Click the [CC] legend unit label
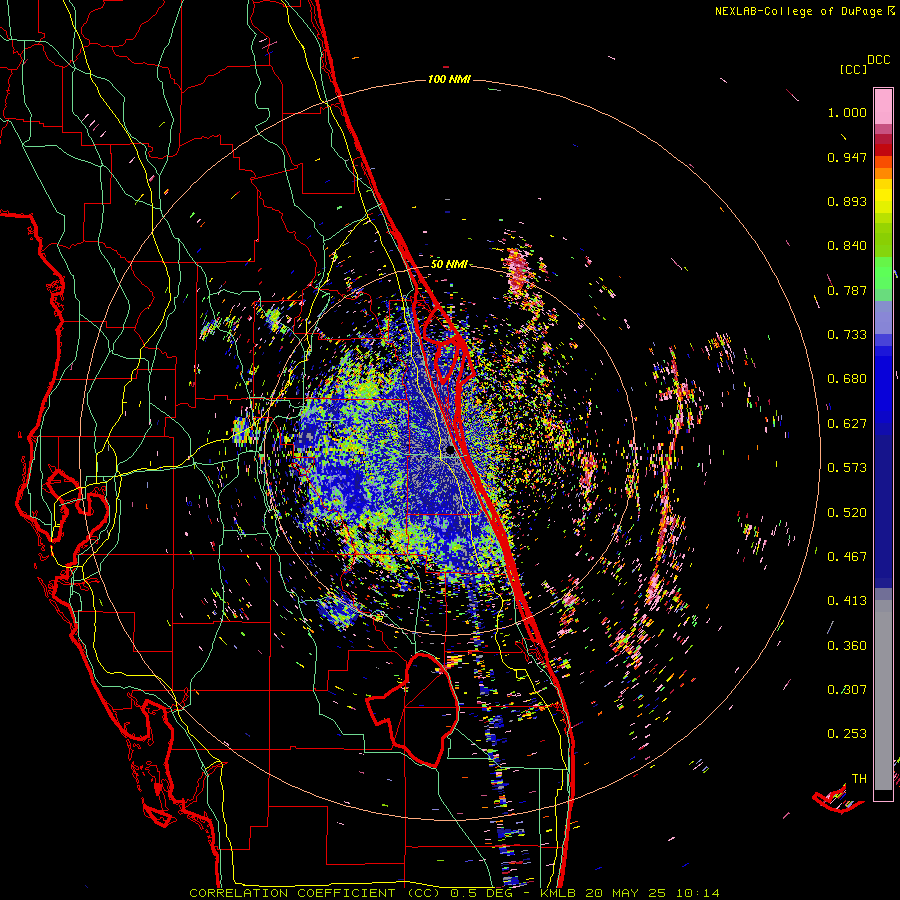The width and height of the screenshot is (900, 900). 853,69
